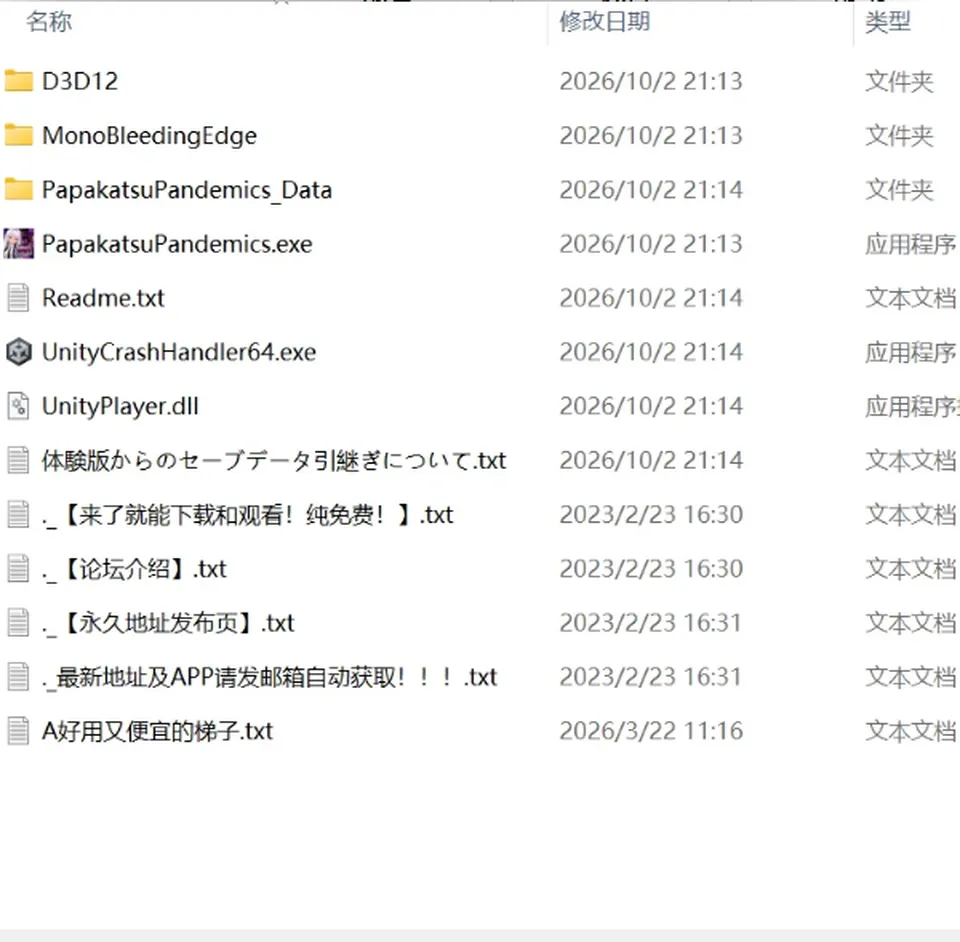Click the 文本文档 type of A好用又便宜的梯子.txt

(x=910, y=731)
